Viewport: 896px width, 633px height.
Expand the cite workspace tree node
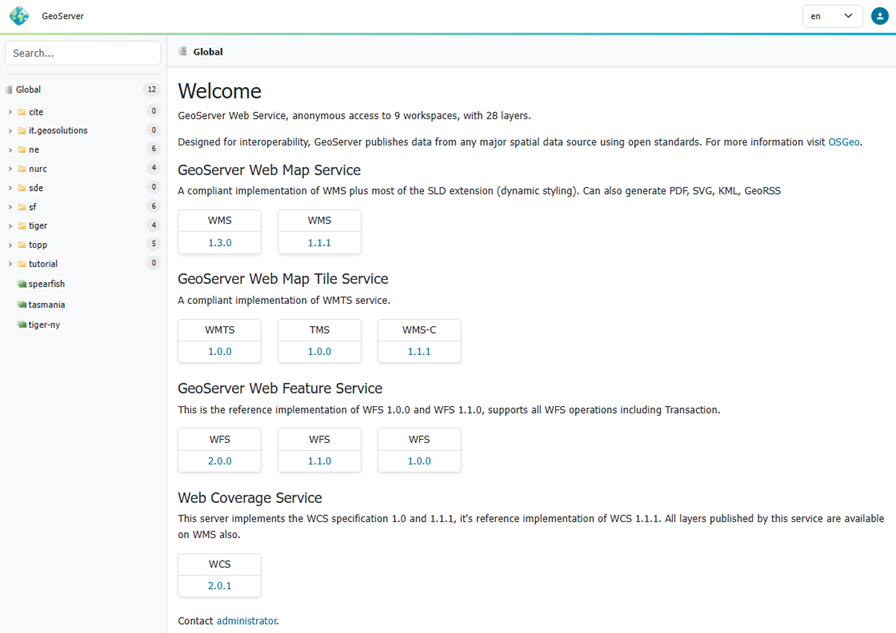click(10, 112)
